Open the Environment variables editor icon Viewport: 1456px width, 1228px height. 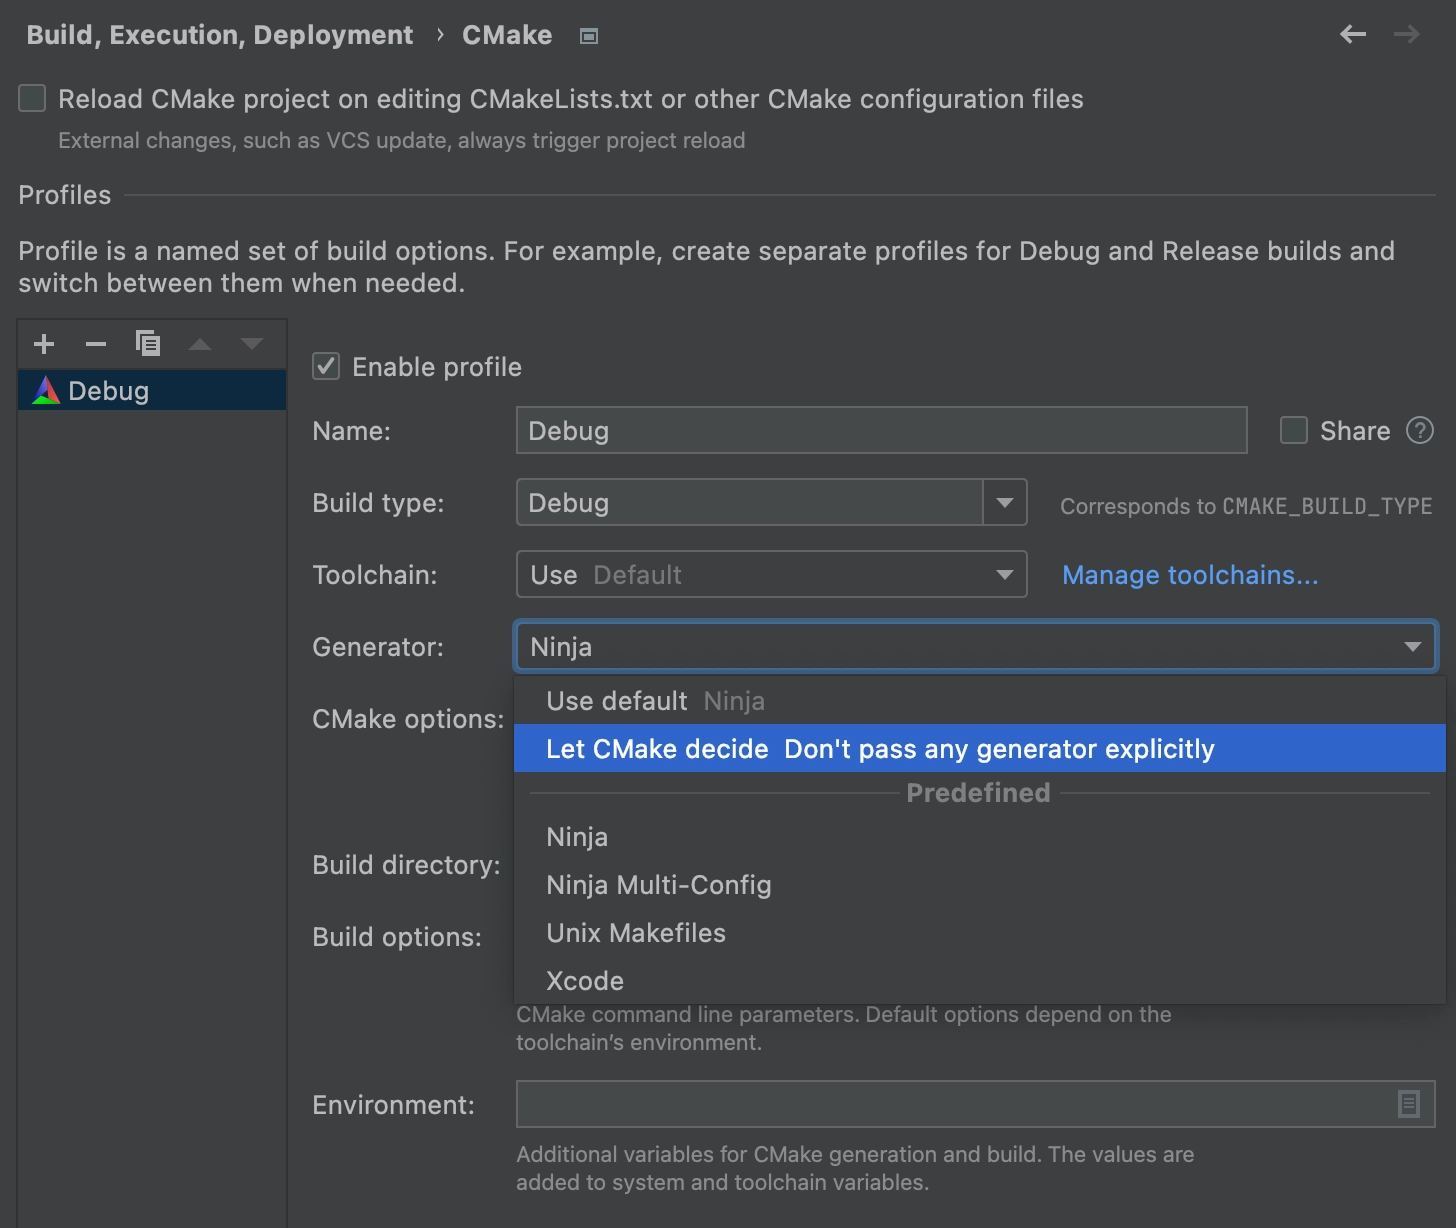coord(1408,1104)
